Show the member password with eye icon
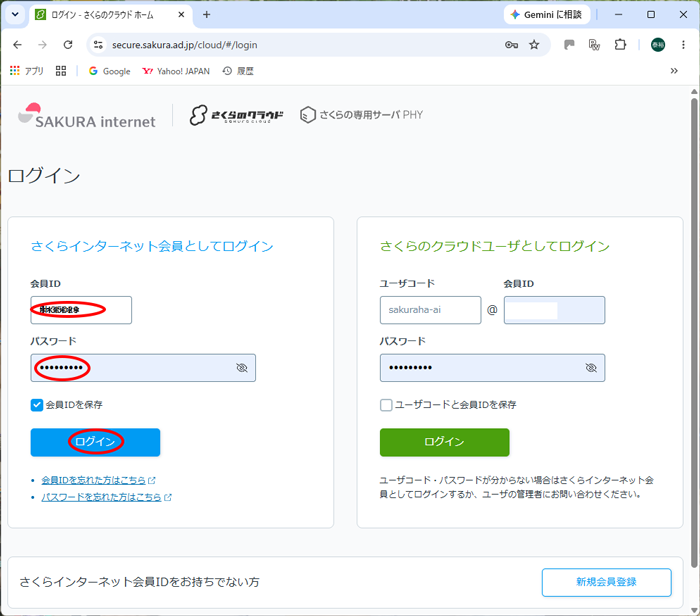Screen dimensions: 700x616 point(242,368)
